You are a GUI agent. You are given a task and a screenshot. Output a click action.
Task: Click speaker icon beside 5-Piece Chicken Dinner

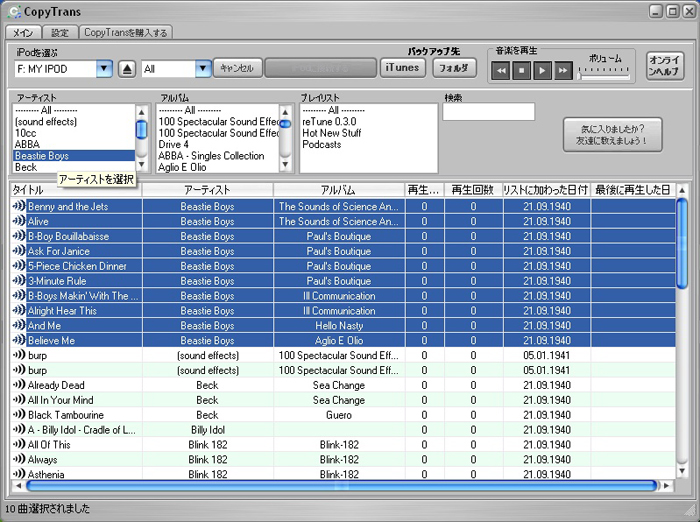(x=19, y=265)
